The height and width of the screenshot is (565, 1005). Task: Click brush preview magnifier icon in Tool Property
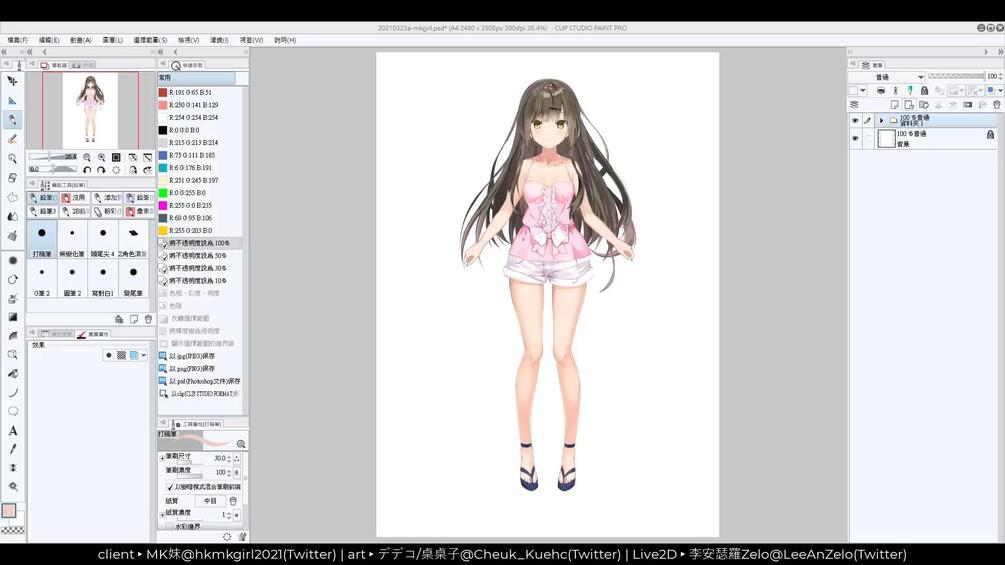(x=241, y=444)
